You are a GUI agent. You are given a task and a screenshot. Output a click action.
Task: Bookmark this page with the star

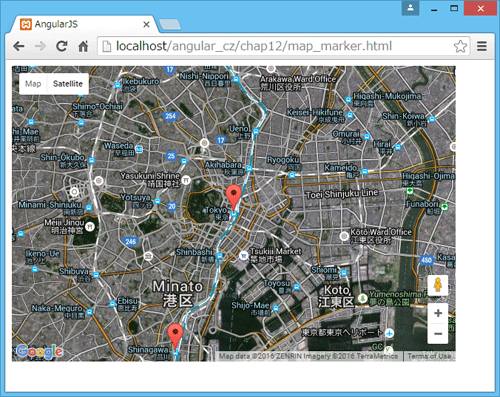(x=460, y=46)
